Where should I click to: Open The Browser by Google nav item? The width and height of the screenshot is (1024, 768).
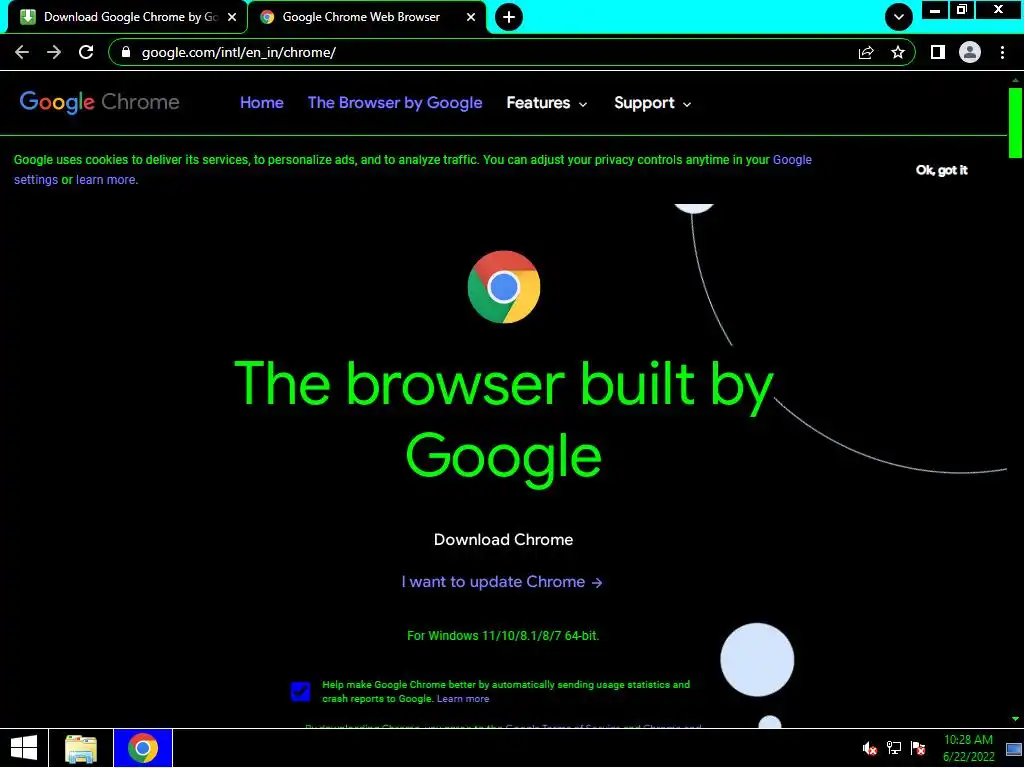point(394,103)
